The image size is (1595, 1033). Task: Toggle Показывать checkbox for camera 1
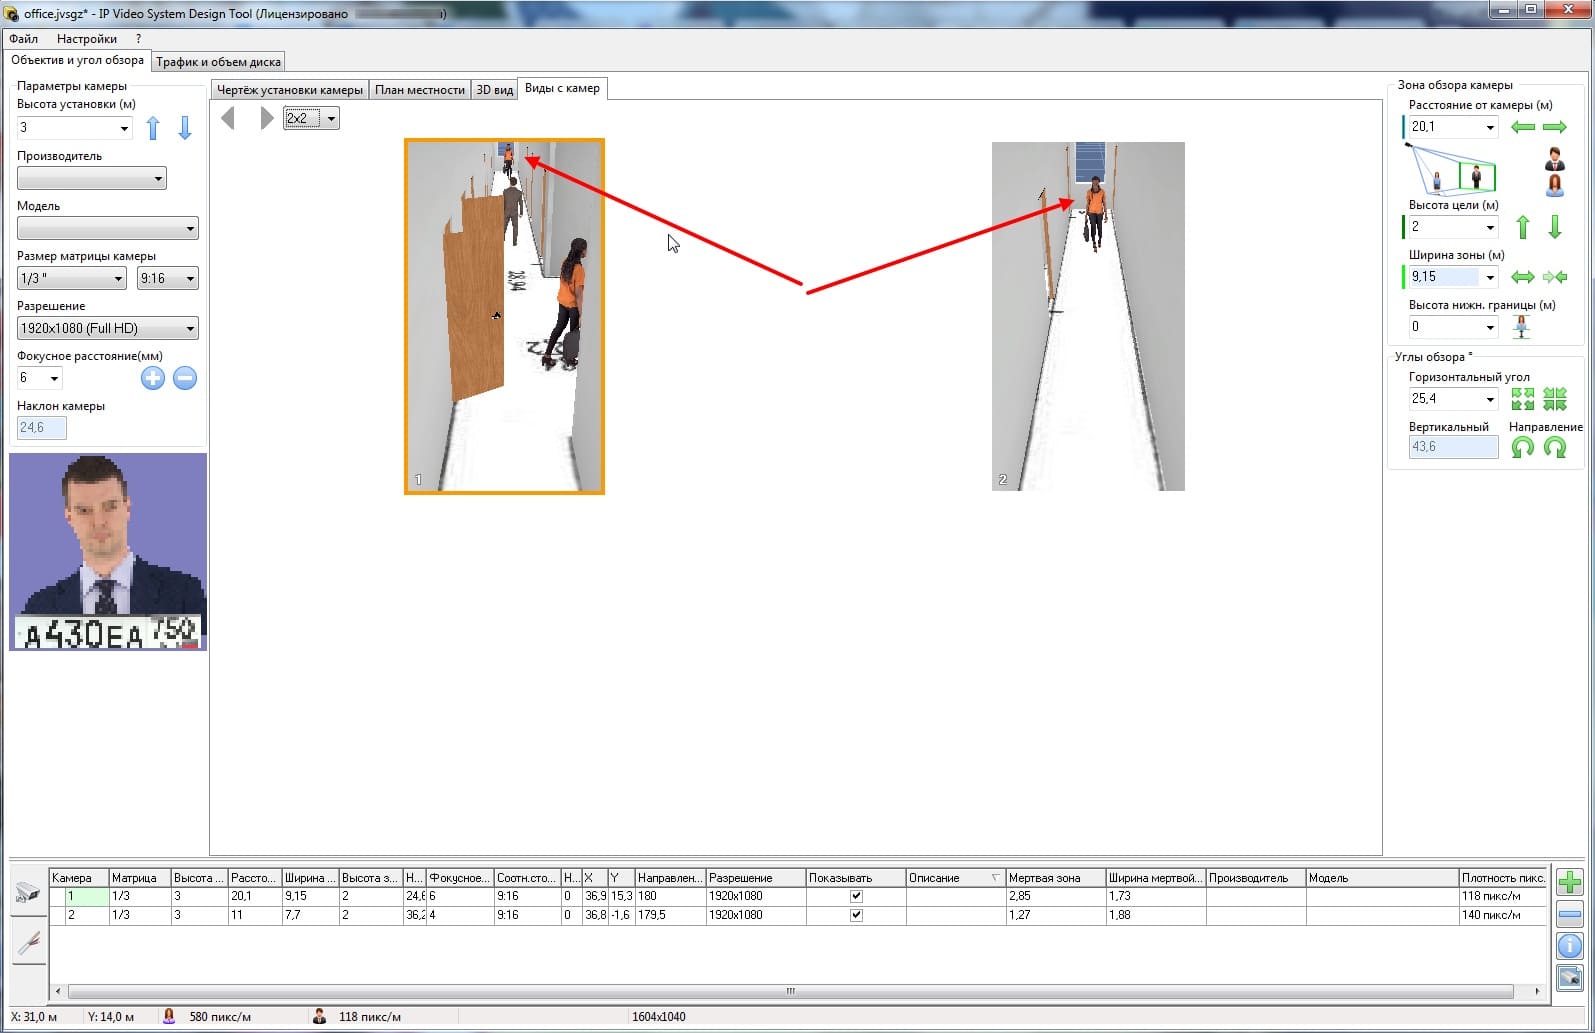coord(856,896)
